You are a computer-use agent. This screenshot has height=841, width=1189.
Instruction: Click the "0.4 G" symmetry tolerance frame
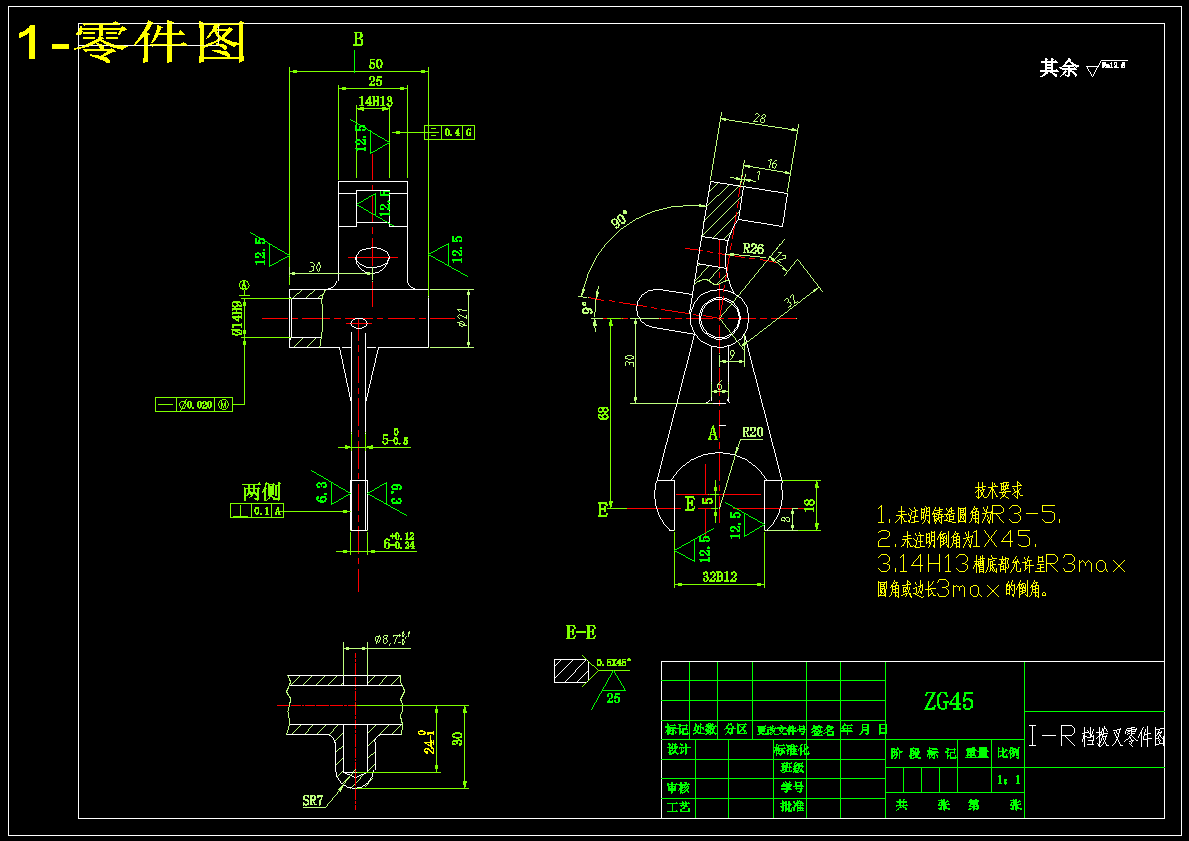[450, 132]
